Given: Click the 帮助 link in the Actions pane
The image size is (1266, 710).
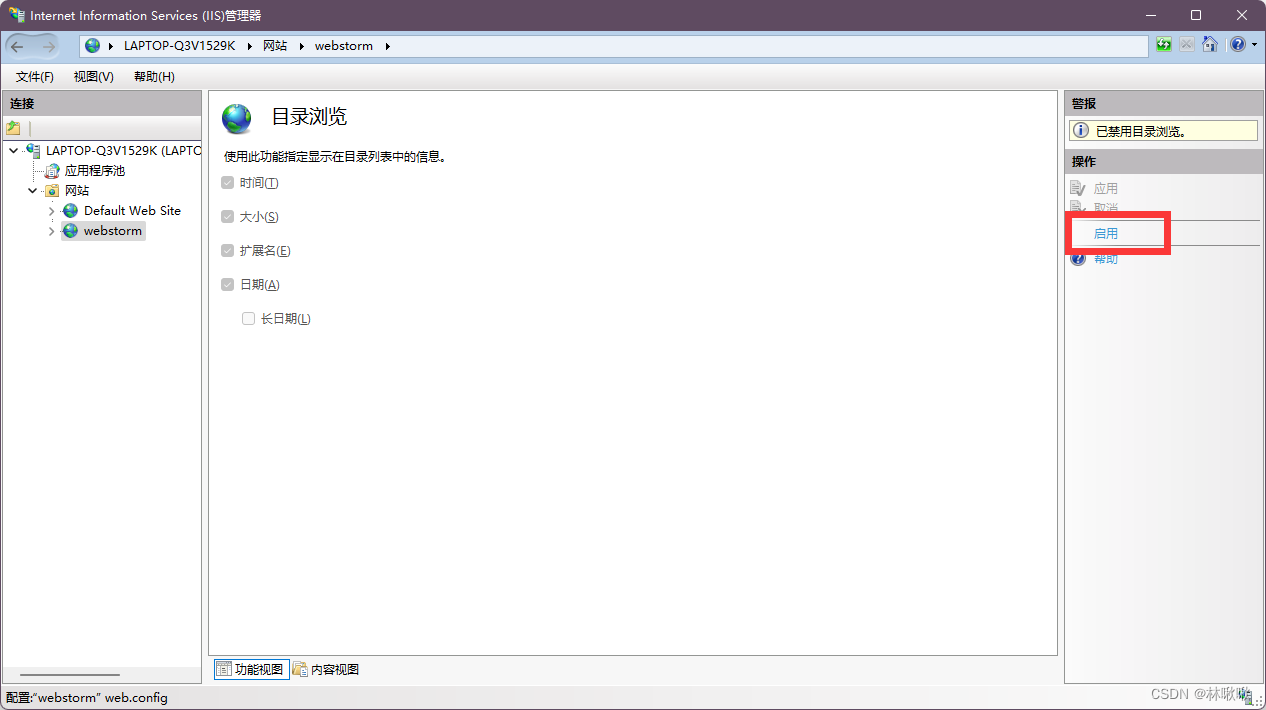Looking at the screenshot, I should 1105,258.
